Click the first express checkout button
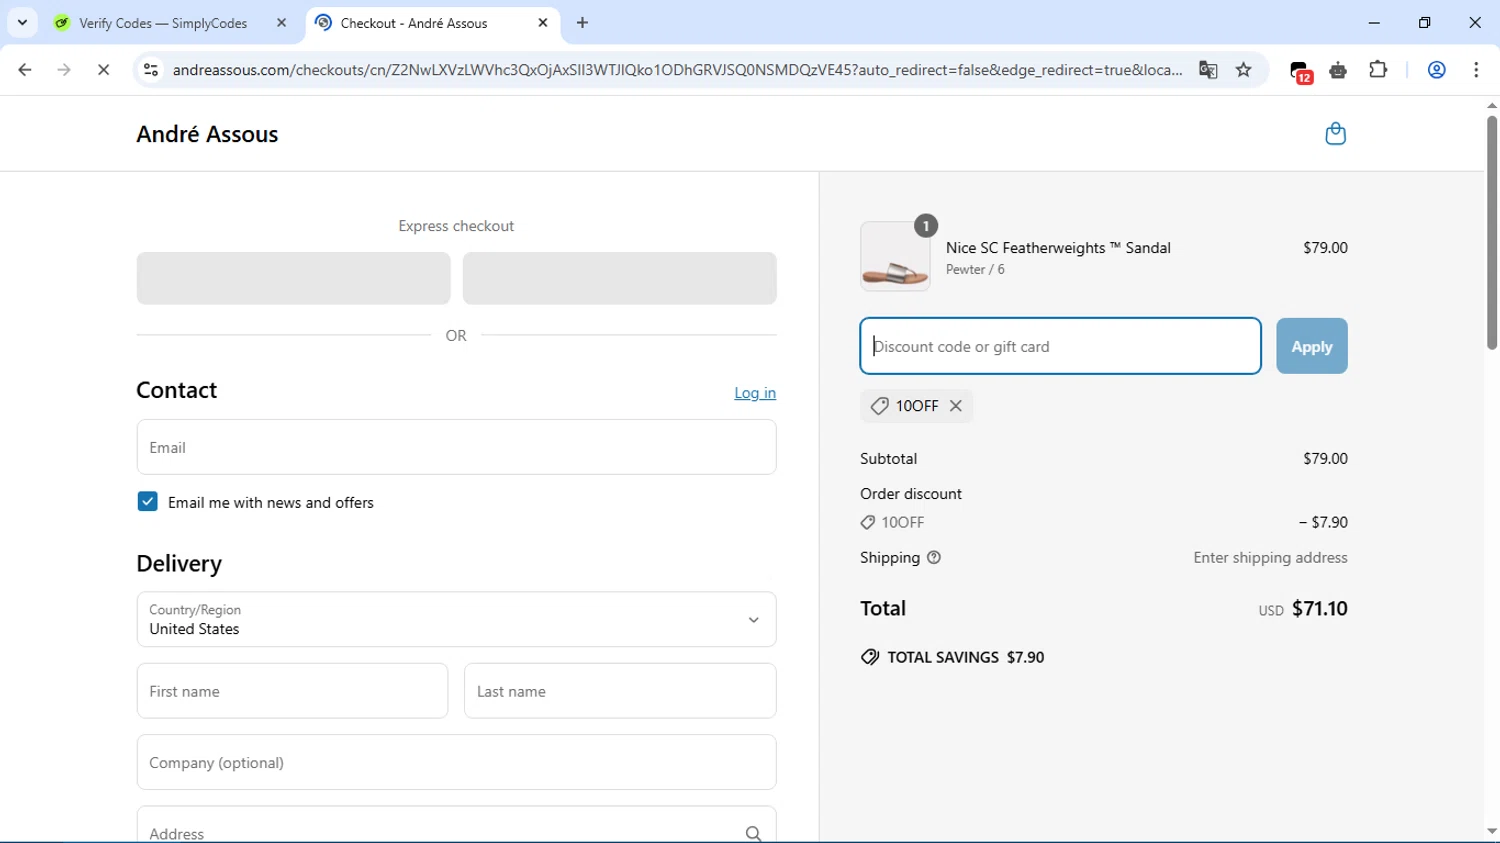Viewport: 1500px width, 843px height. [293, 278]
